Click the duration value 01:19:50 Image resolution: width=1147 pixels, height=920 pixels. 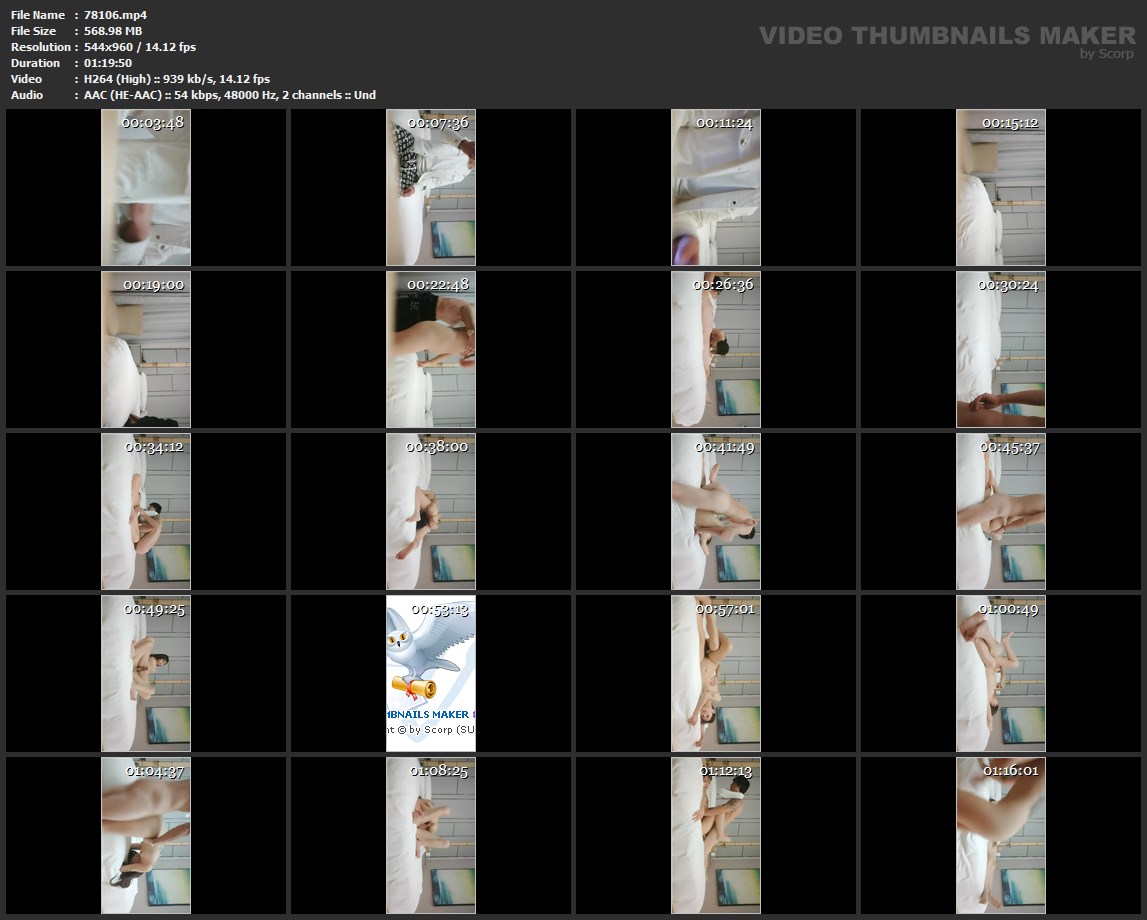[108, 63]
